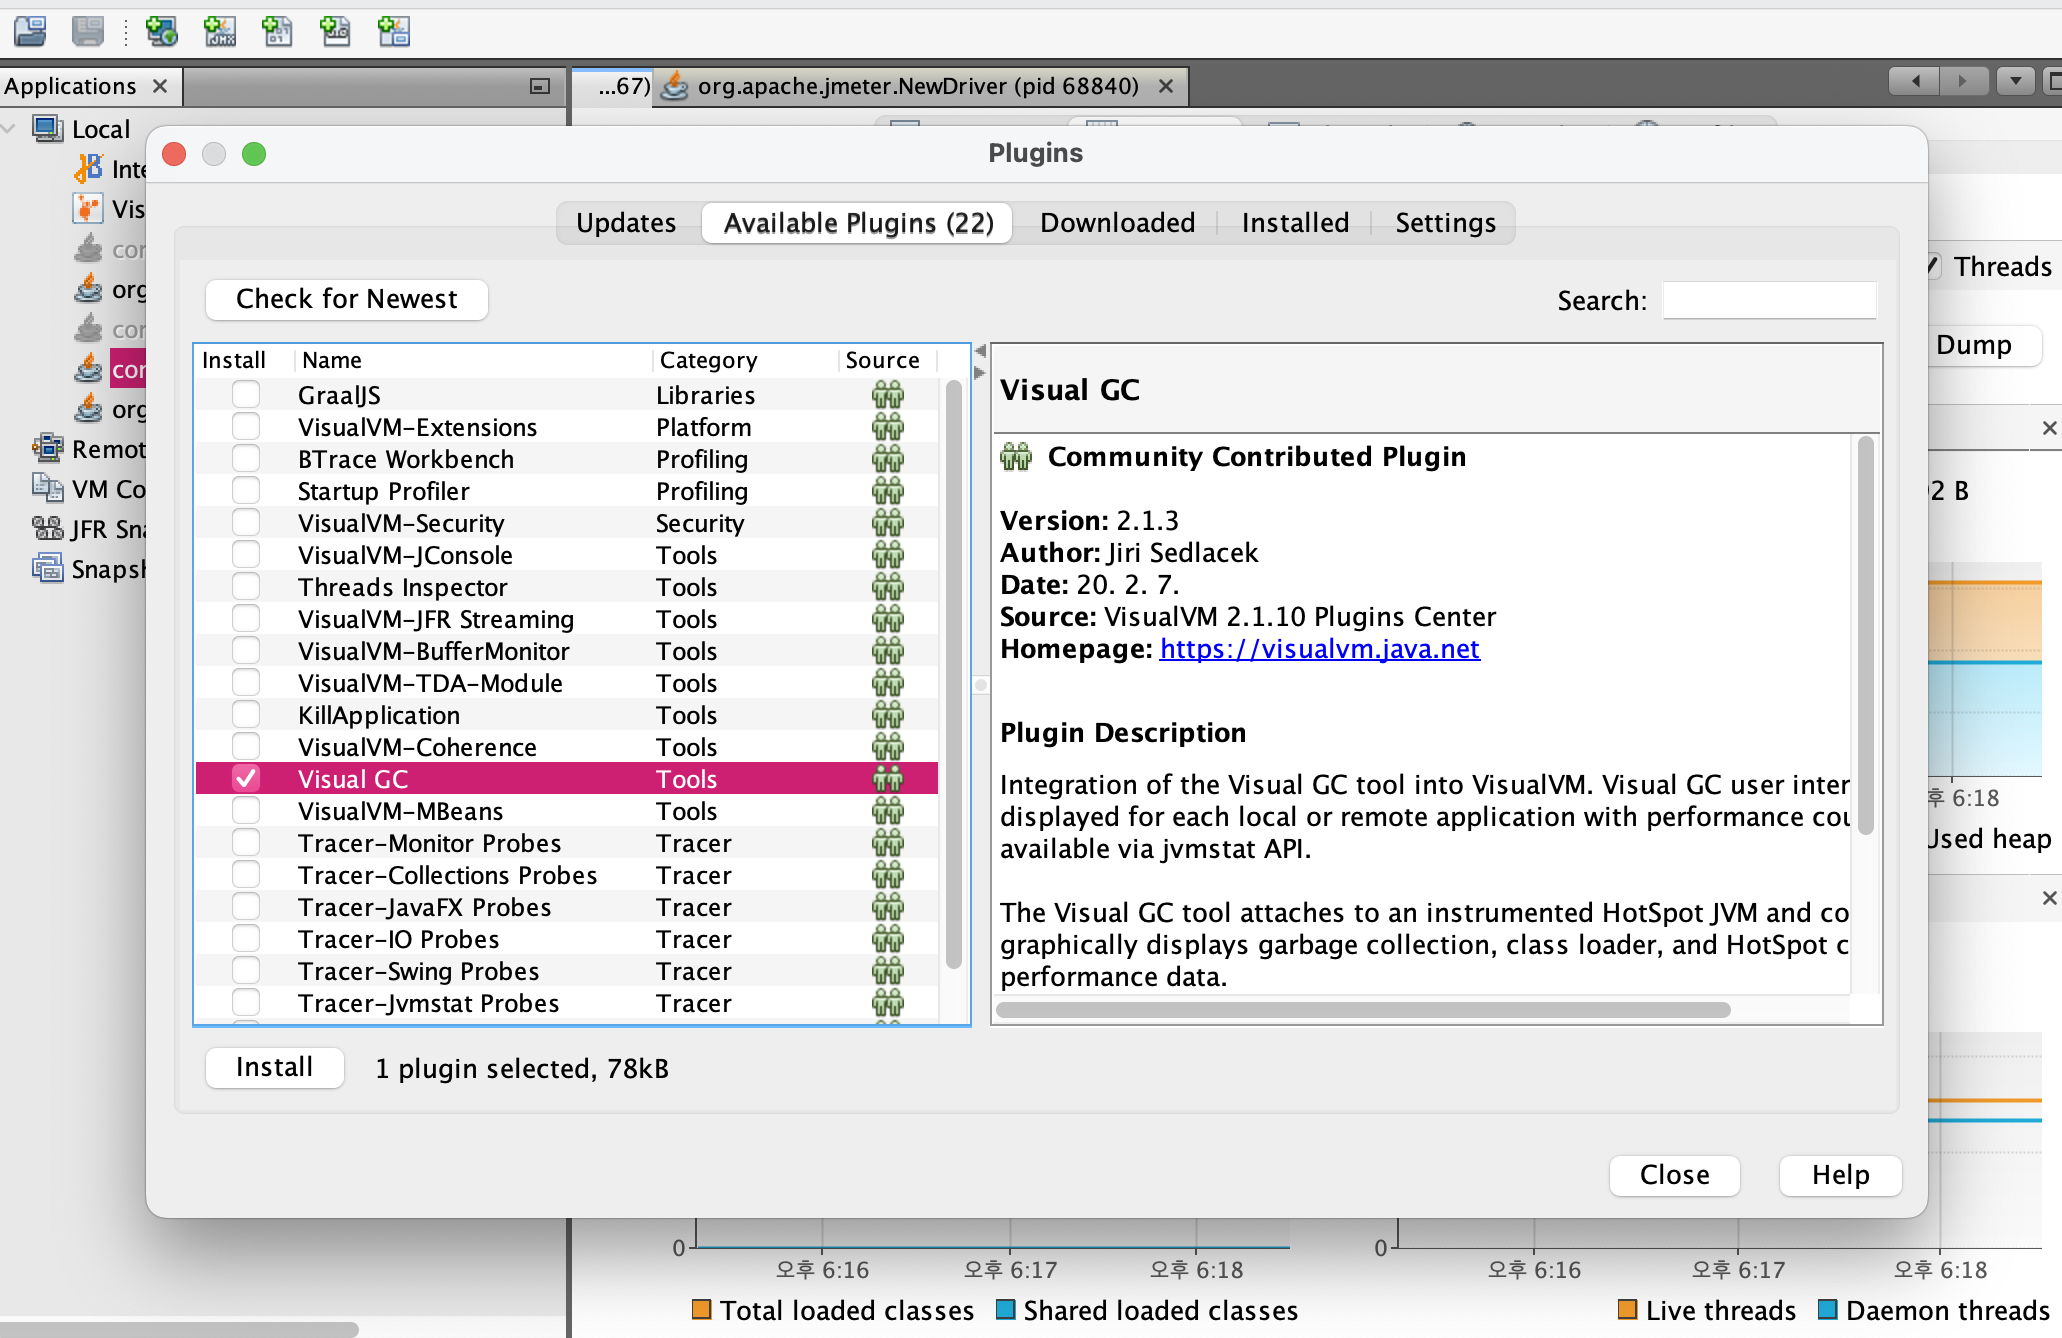
Task: Click the plugin Search input field
Action: (x=1769, y=300)
